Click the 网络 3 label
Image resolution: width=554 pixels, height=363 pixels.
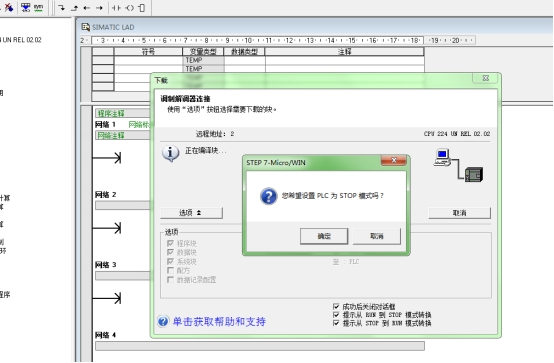[105, 265]
